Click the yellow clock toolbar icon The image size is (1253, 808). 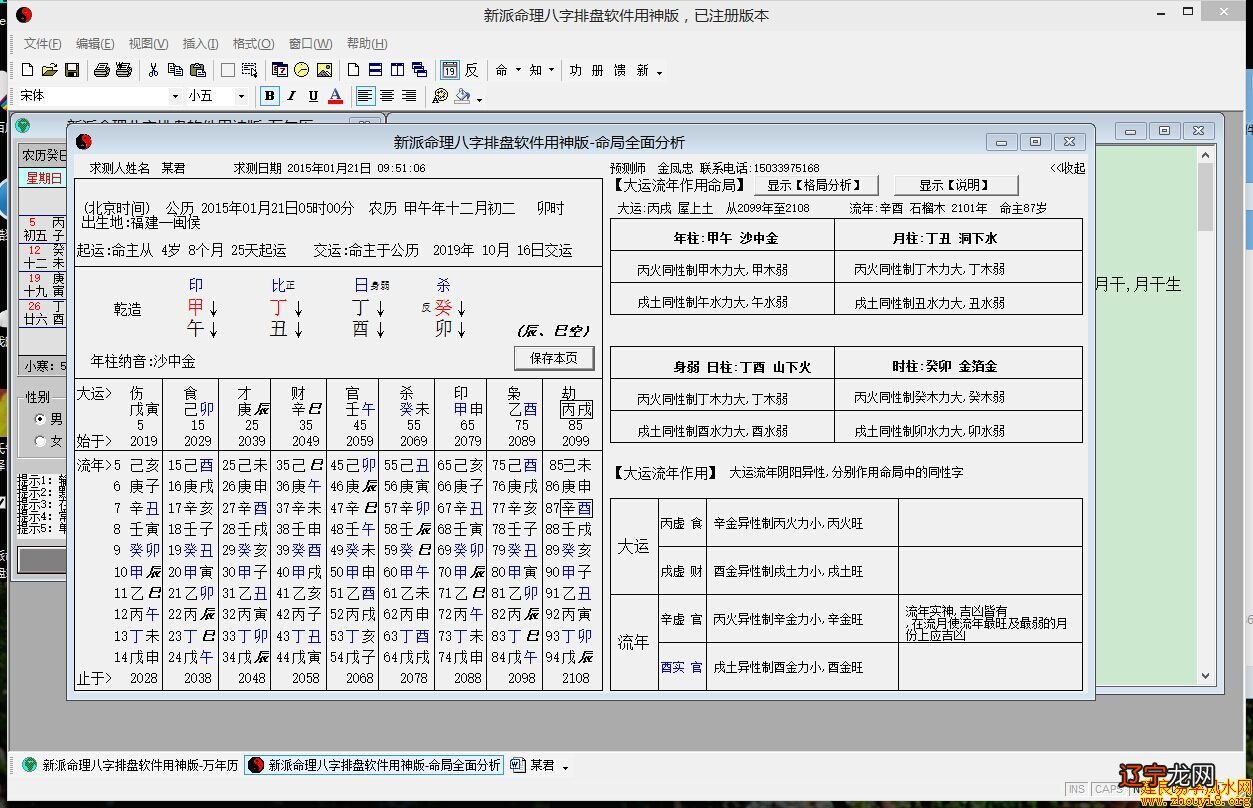pyautogui.click(x=301, y=70)
